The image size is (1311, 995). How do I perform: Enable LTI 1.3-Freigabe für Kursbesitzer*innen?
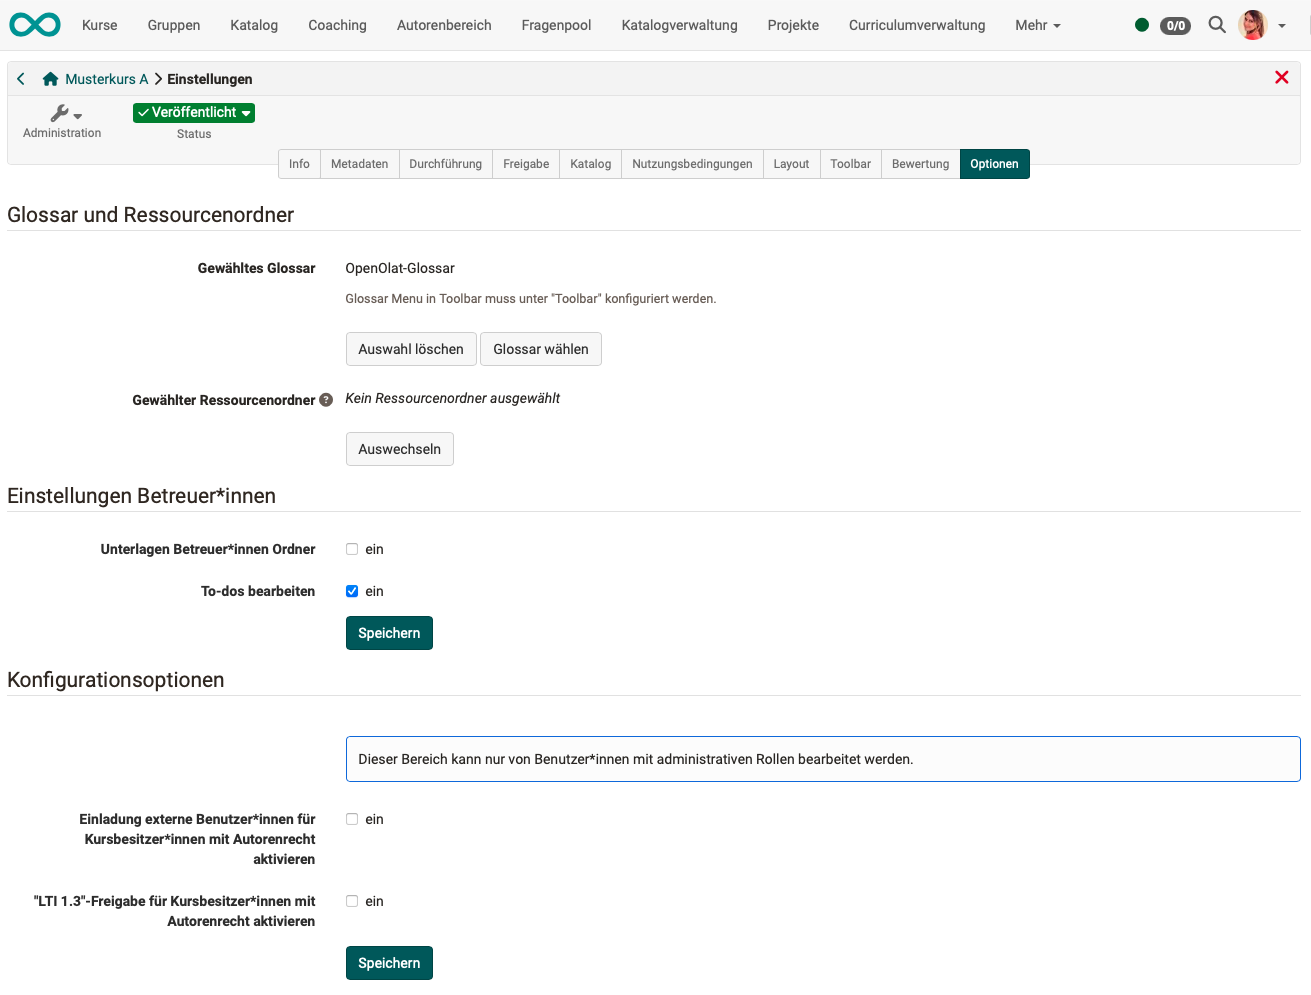[x=352, y=901]
